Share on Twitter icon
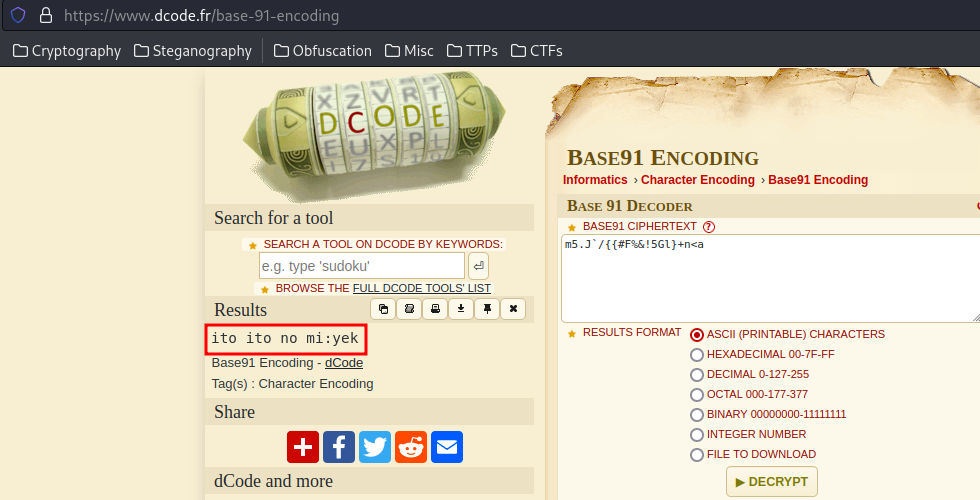The height and width of the screenshot is (500, 980). 375,447
